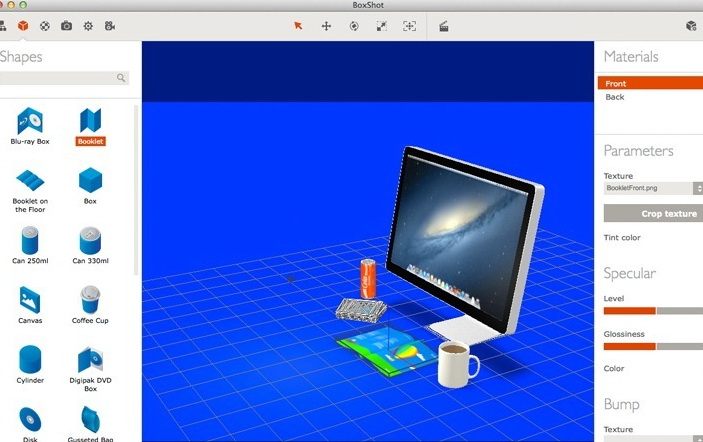Open the Bump texture dropdown

coord(653,438)
